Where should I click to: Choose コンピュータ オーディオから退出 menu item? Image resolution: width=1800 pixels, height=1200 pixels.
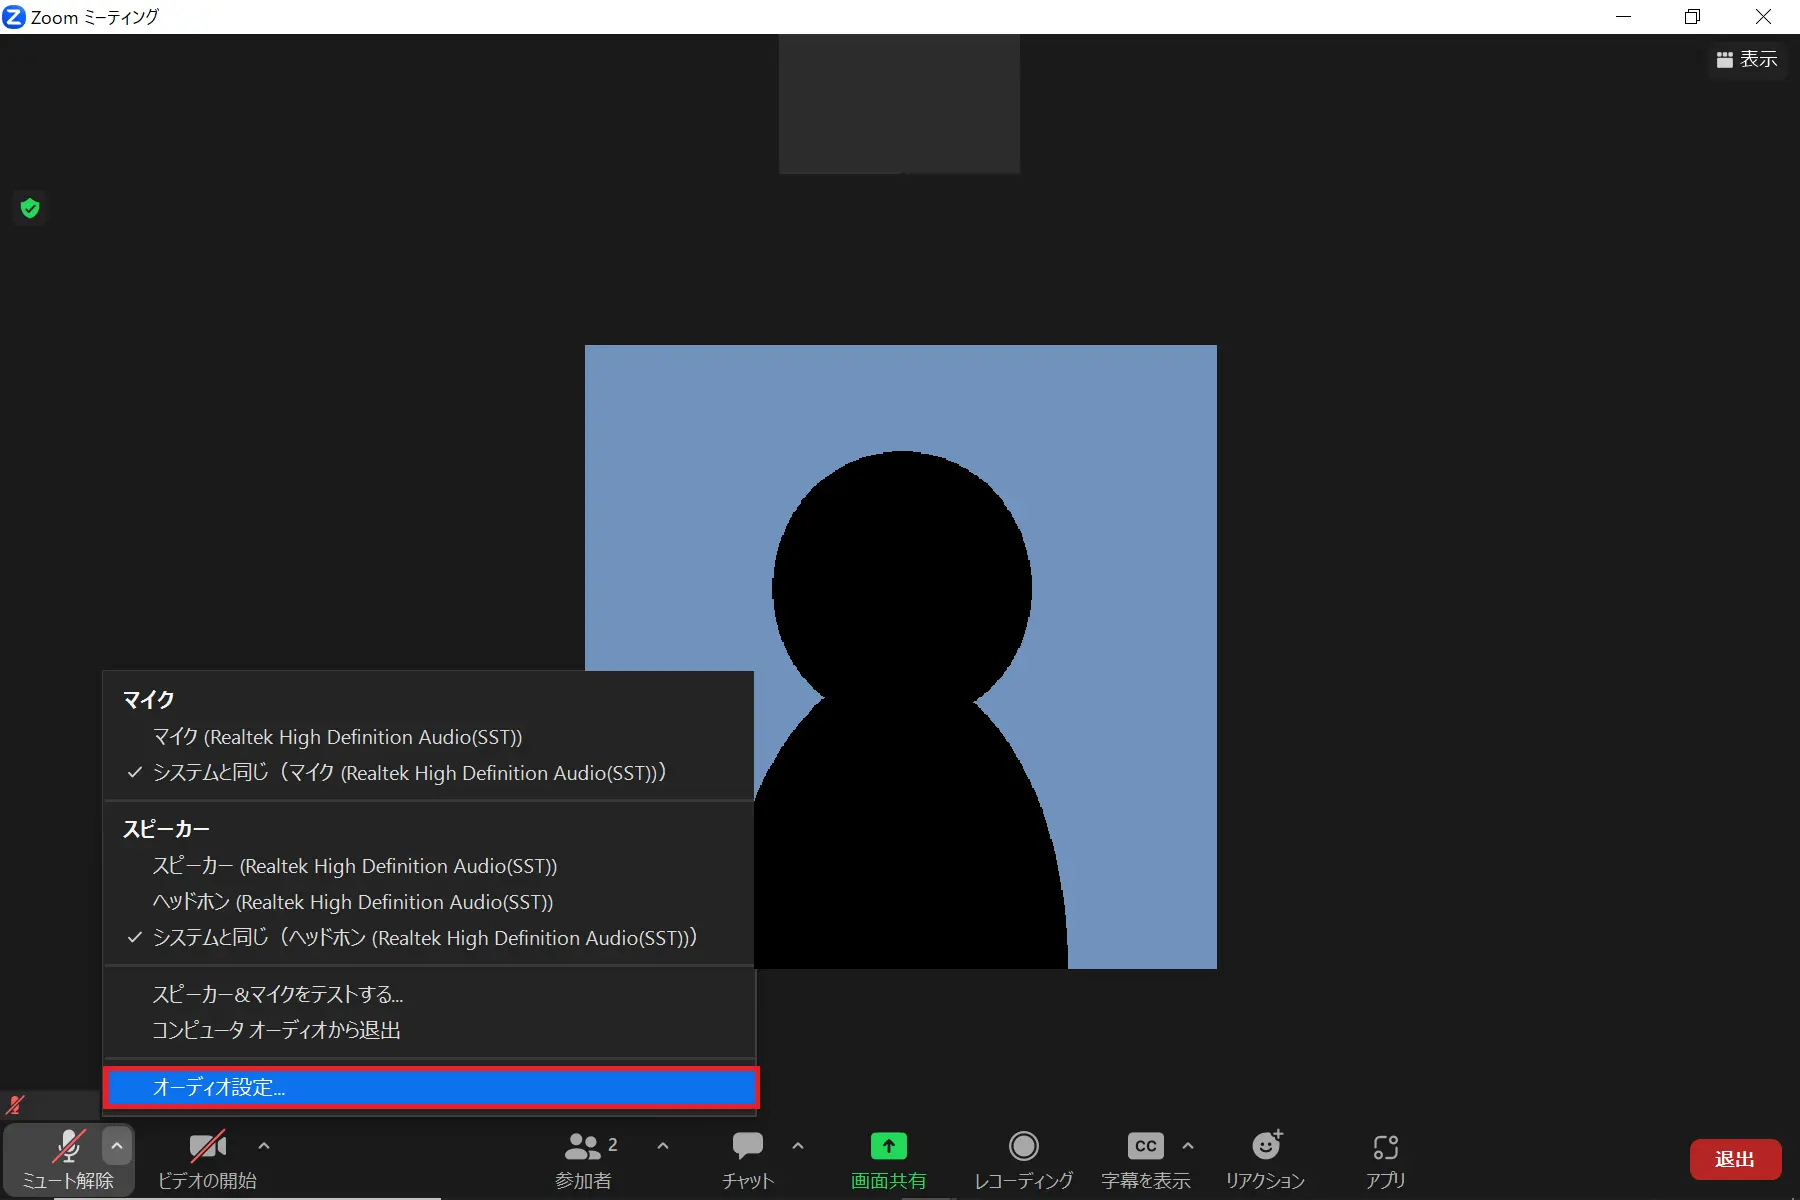[429, 1030]
